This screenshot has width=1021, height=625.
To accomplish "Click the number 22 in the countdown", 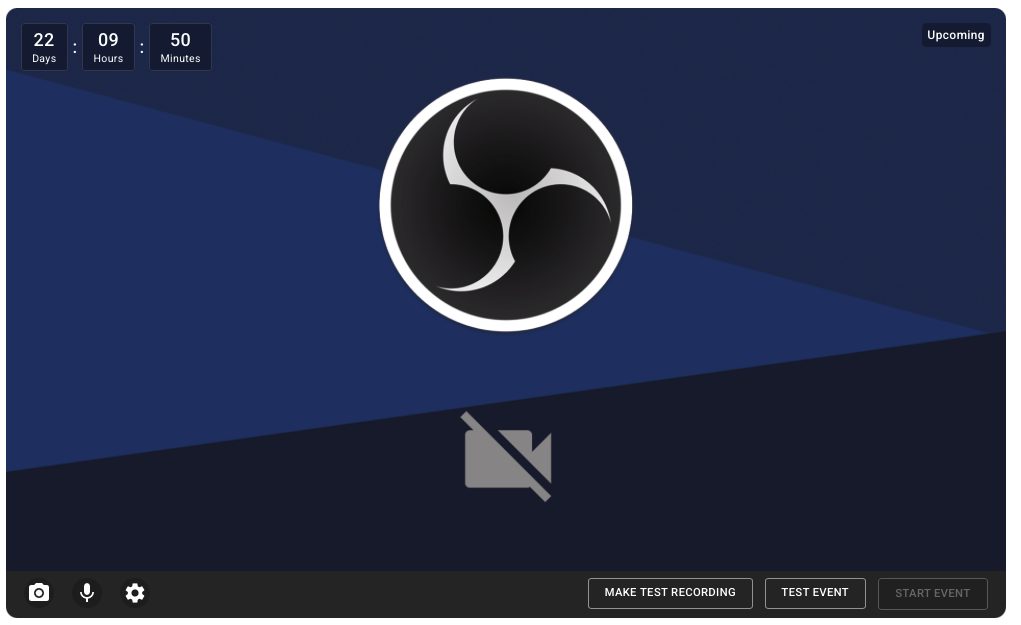I will 44,40.
